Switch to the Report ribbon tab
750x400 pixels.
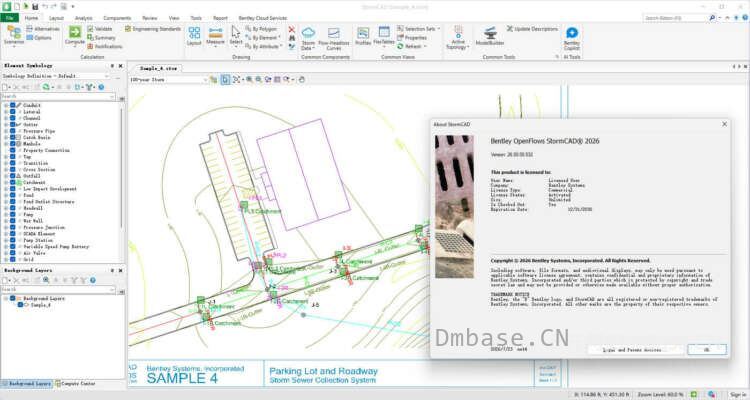[x=220, y=18]
